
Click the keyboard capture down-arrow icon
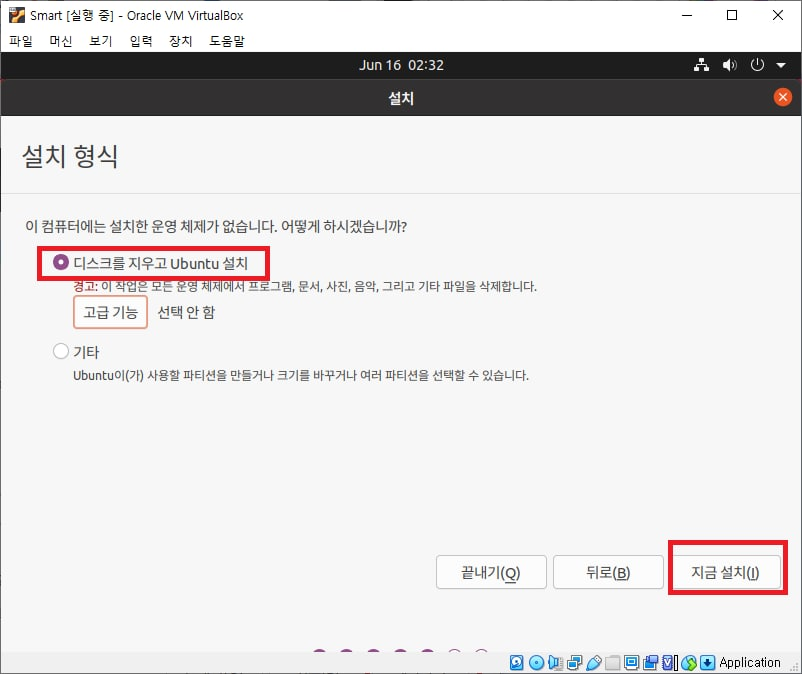(x=707, y=663)
